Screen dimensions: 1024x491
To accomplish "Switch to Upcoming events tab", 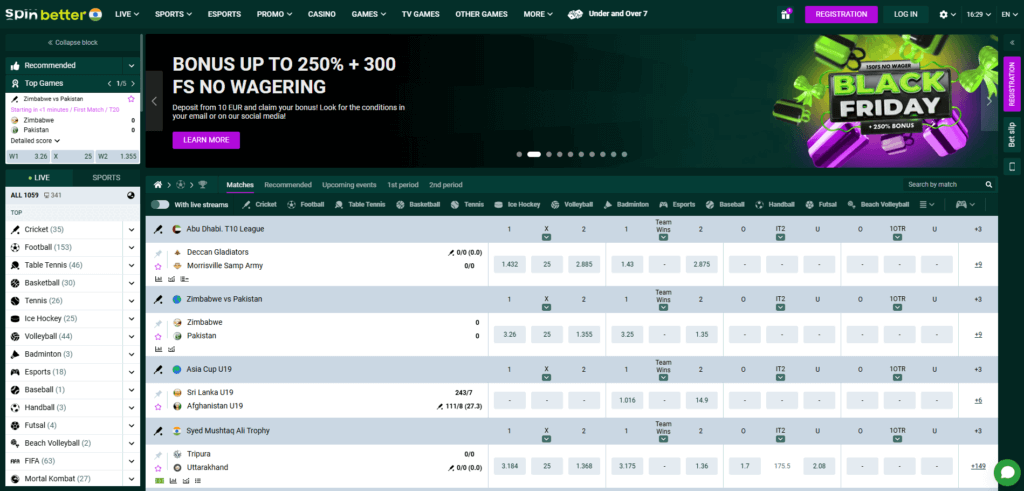I will tap(349, 185).
